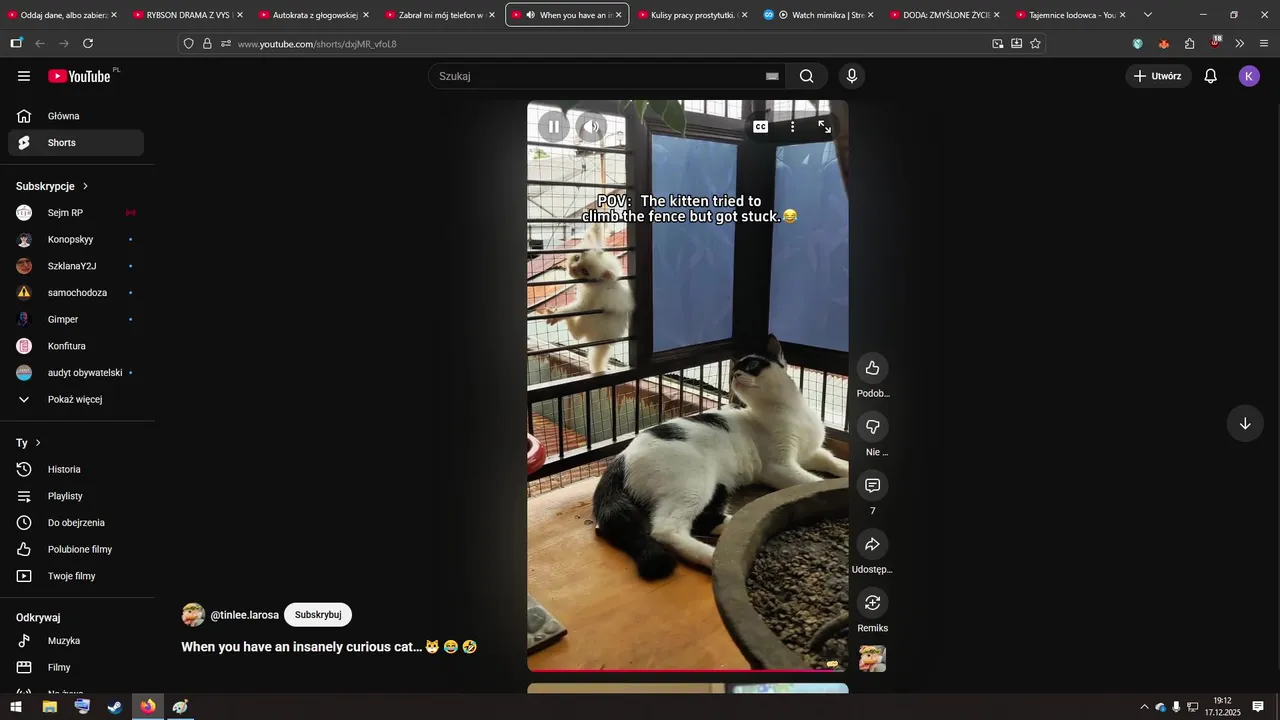The image size is (1280, 720).
Task: Open the Gimper subscription
Action: click(x=76, y=319)
